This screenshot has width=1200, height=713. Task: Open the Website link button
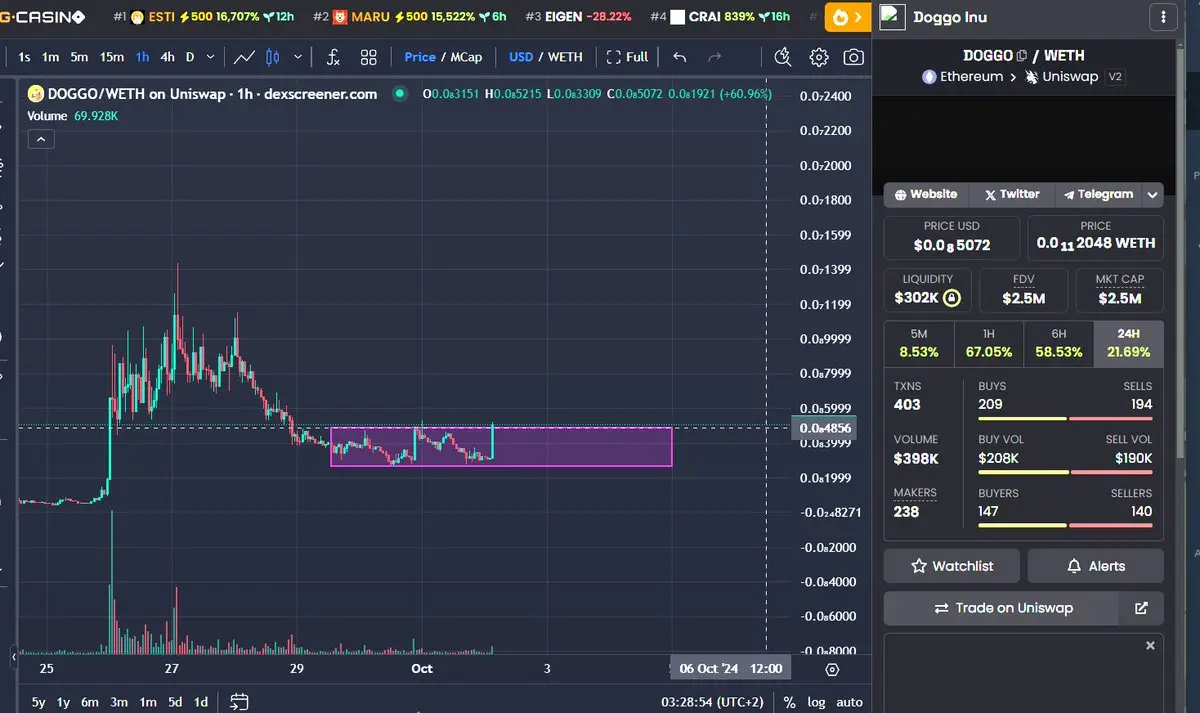point(926,195)
